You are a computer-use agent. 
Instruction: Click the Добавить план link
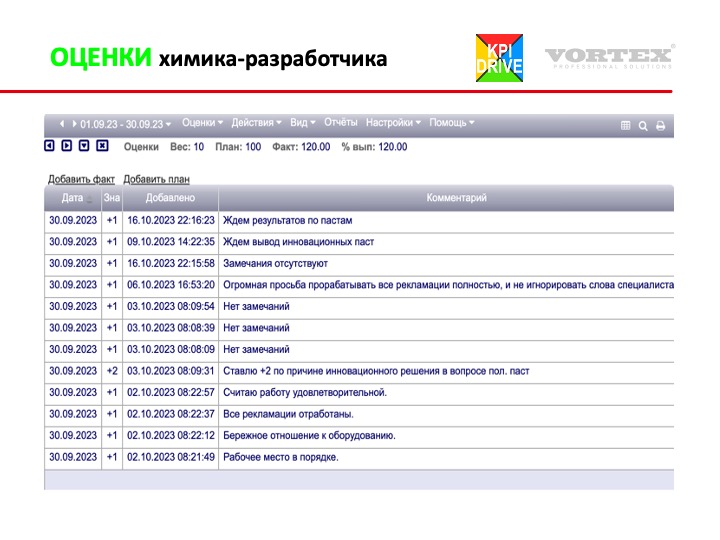click(157, 179)
